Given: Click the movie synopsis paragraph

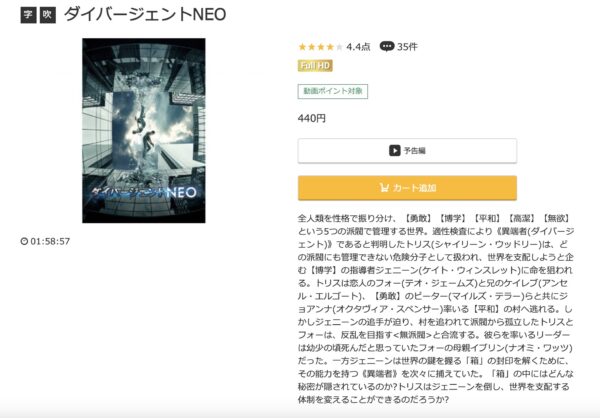Looking at the screenshot, I should point(435,309).
